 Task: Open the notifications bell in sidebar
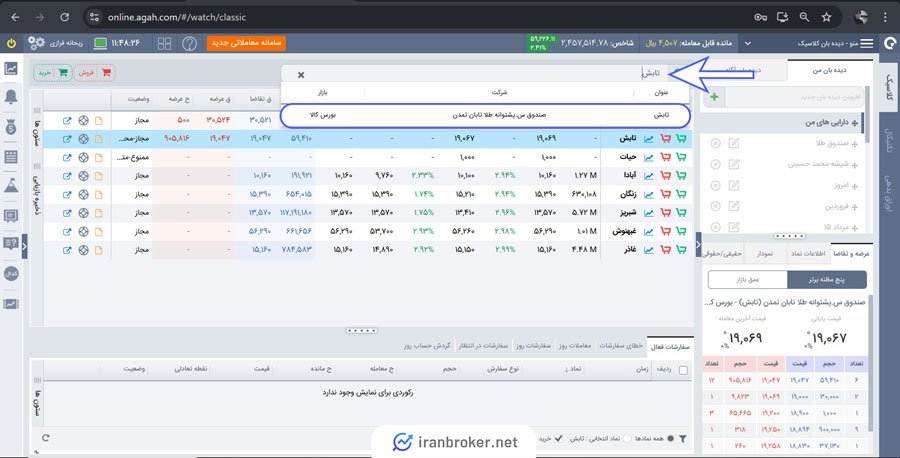(11, 97)
